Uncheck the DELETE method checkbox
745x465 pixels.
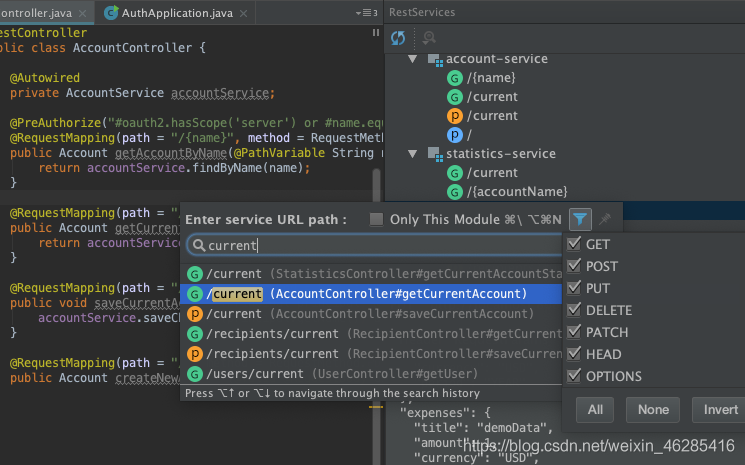[574, 310]
